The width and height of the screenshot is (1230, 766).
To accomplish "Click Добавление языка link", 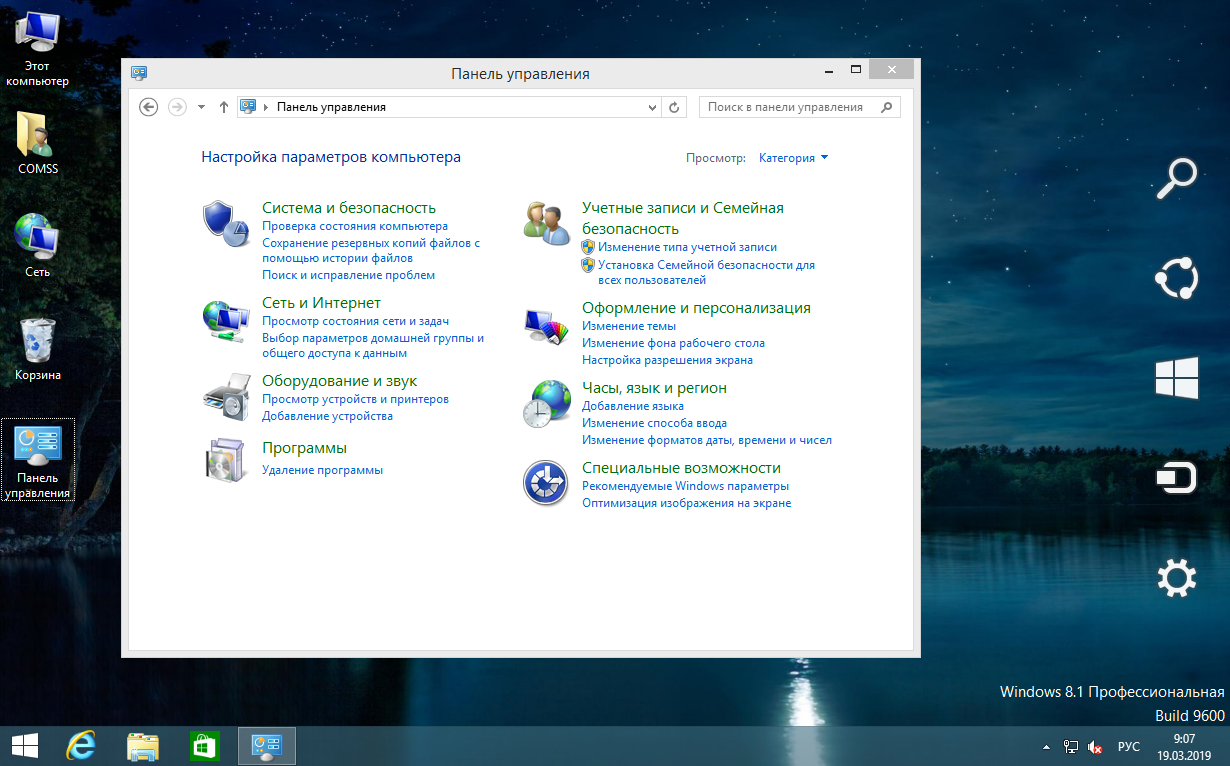I will (x=633, y=407).
